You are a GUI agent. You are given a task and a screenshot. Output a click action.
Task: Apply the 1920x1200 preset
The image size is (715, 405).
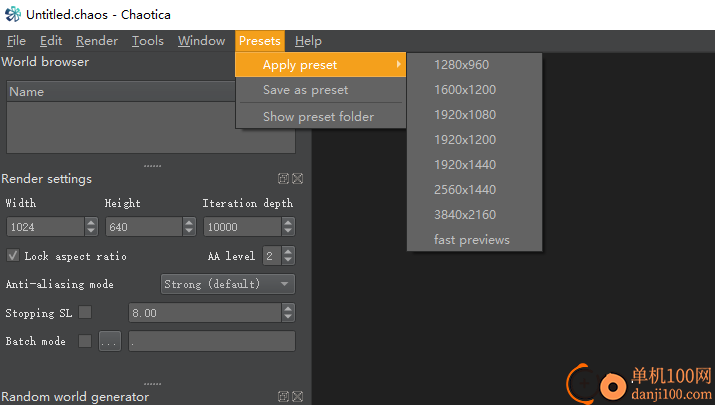pos(474,140)
